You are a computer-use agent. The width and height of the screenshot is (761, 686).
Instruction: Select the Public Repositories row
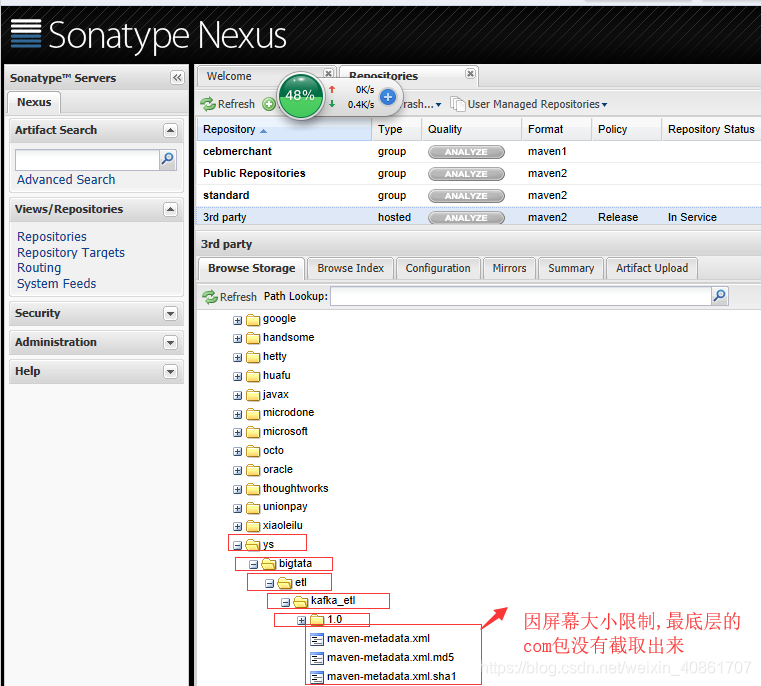tap(478, 173)
